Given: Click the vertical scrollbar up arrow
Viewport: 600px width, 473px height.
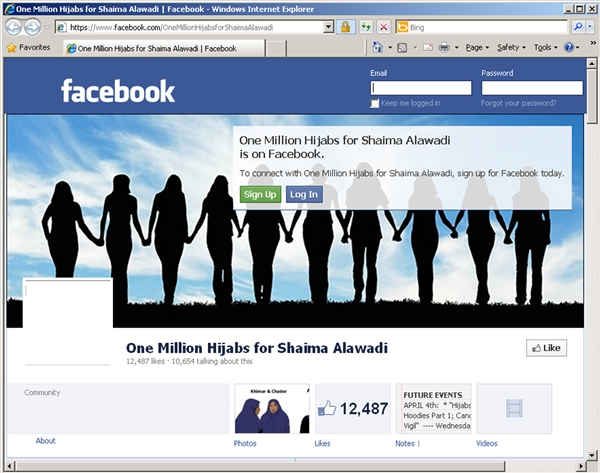Looking at the screenshot, I should pos(592,63).
